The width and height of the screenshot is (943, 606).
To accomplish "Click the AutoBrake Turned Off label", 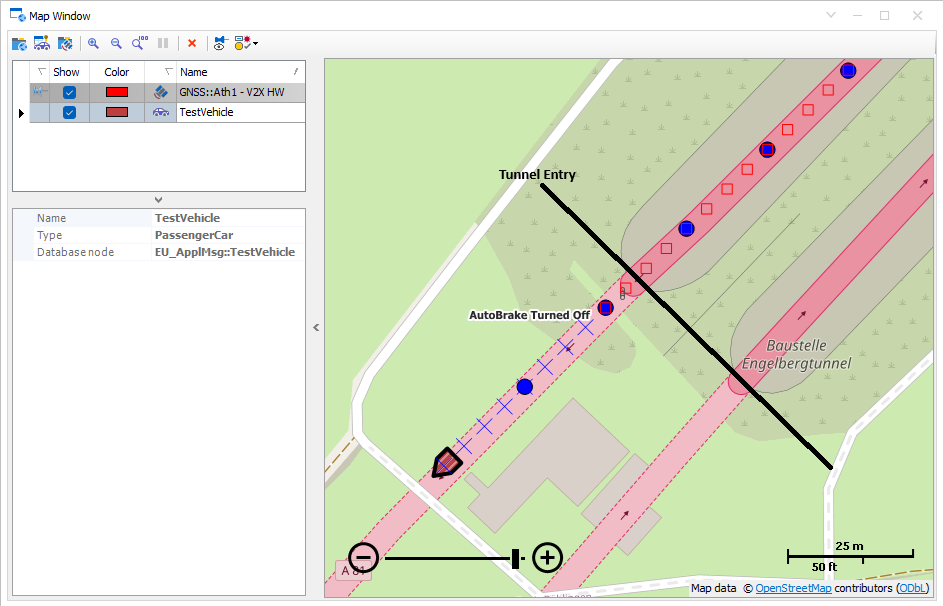I will (x=529, y=315).
